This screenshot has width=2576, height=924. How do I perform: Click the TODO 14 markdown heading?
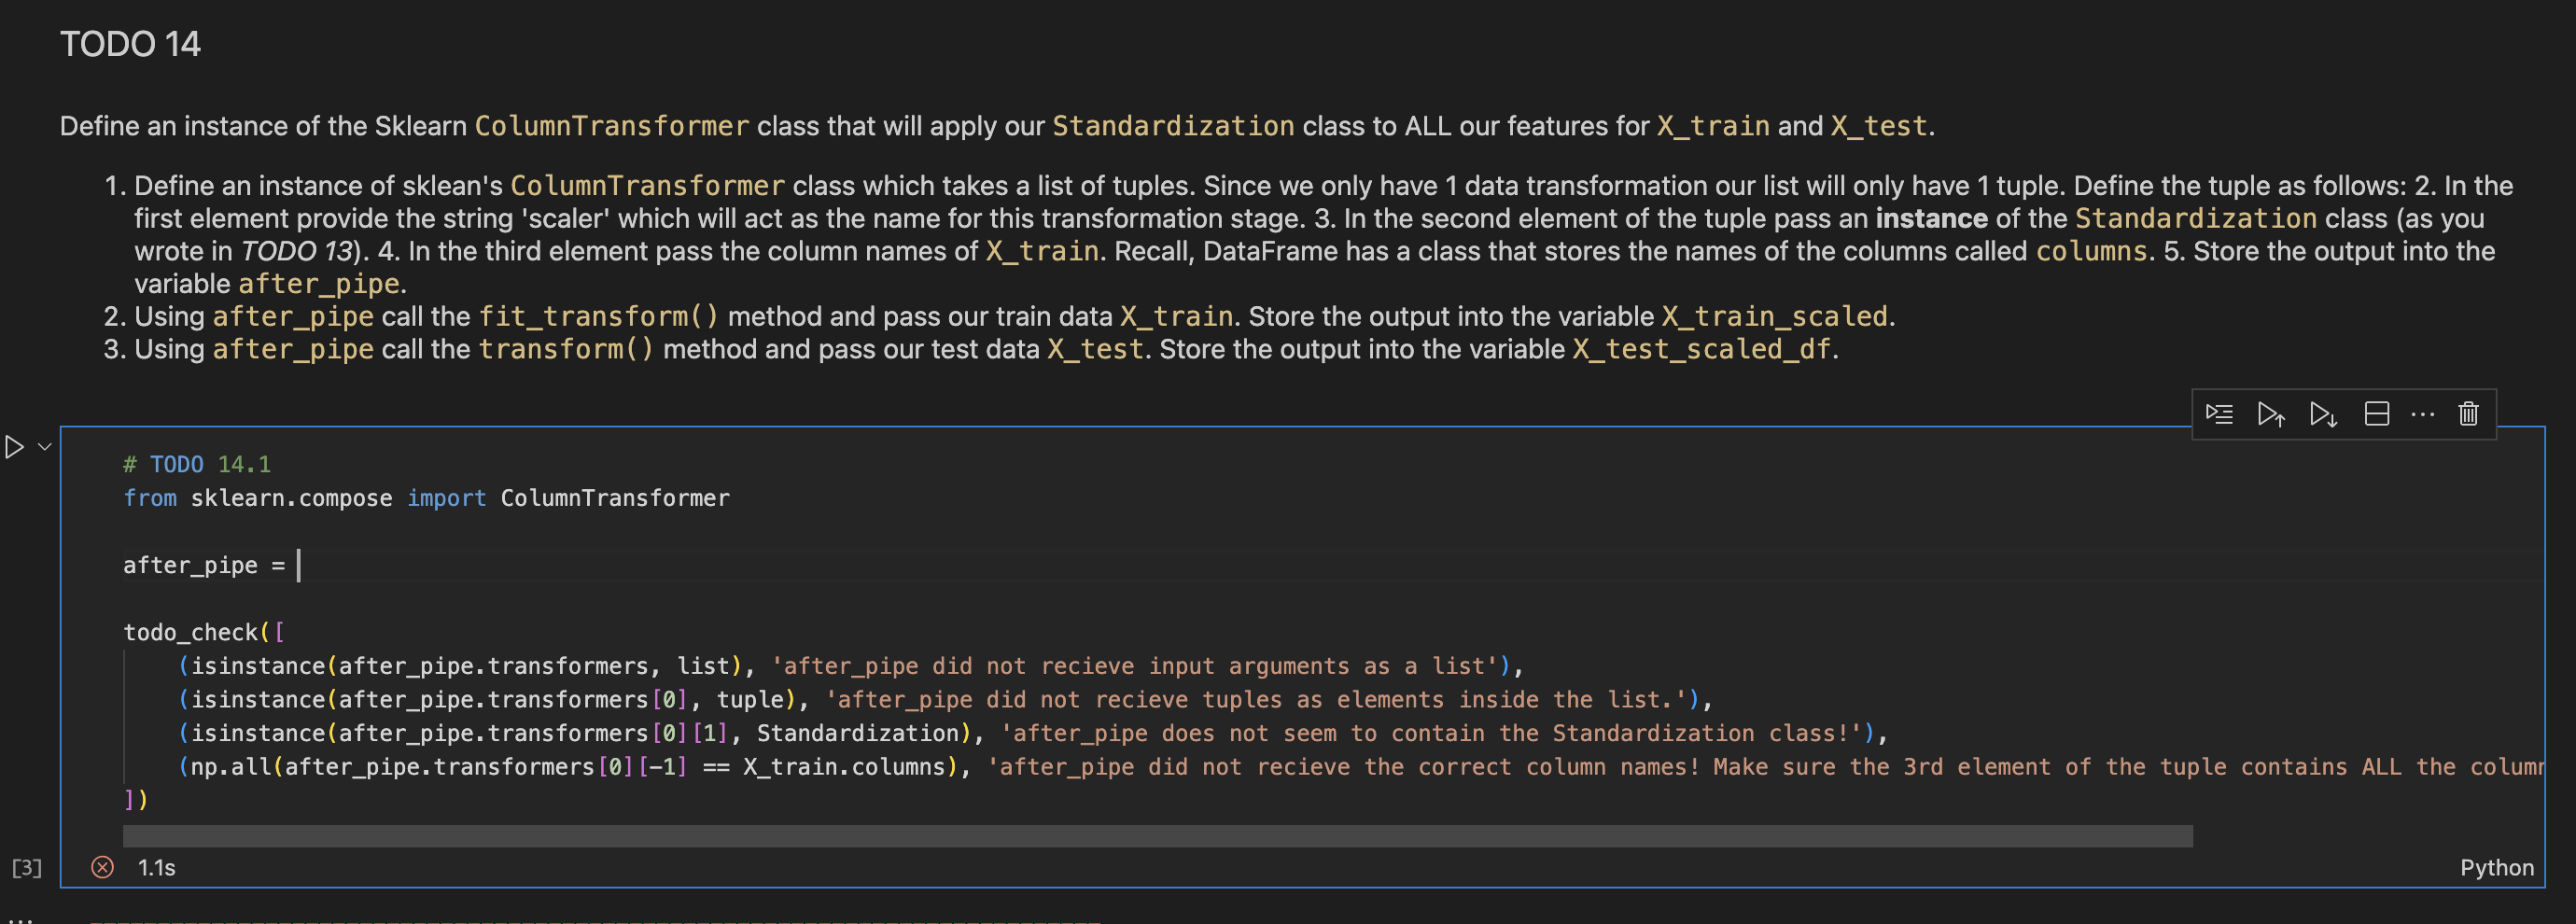130,42
